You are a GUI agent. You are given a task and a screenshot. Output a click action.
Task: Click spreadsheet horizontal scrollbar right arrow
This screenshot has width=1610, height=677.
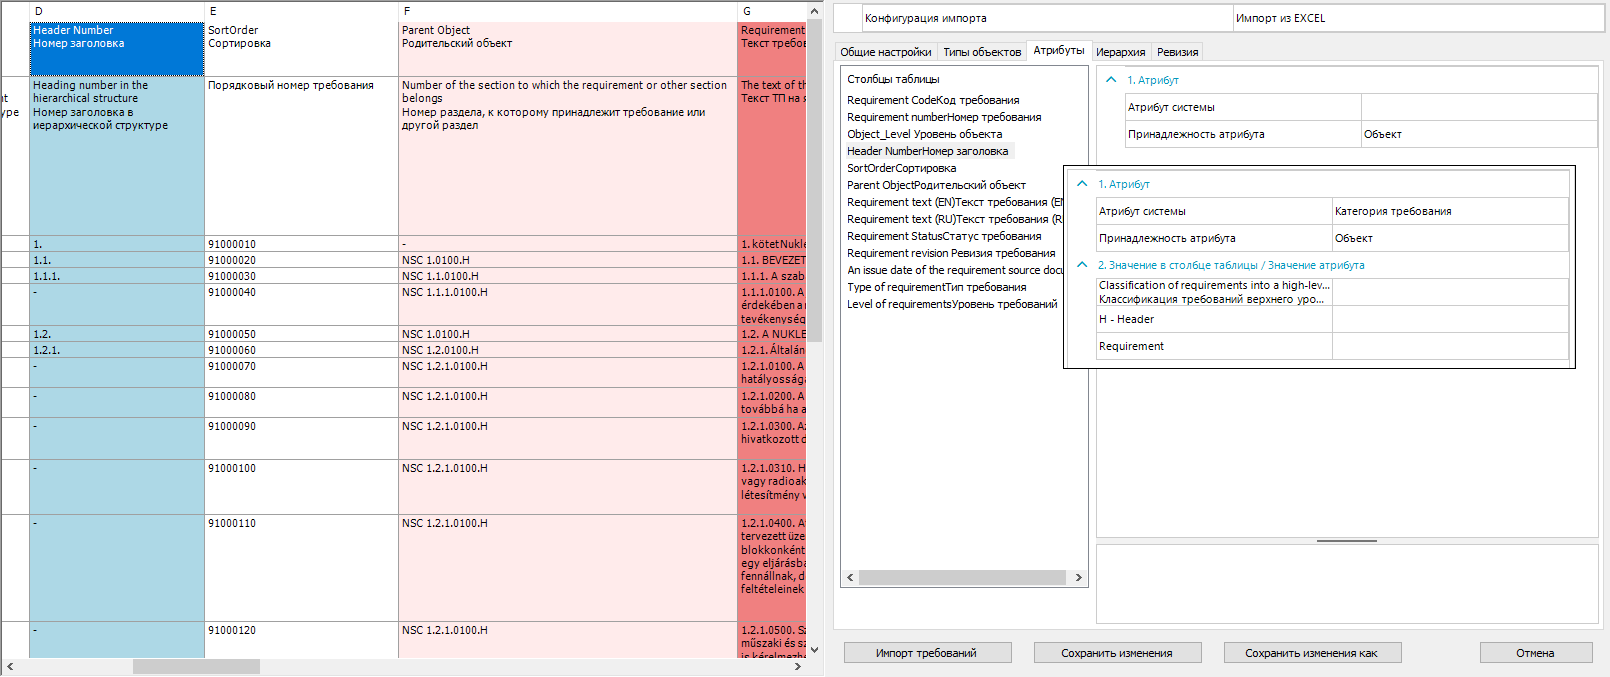coord(798,667)
